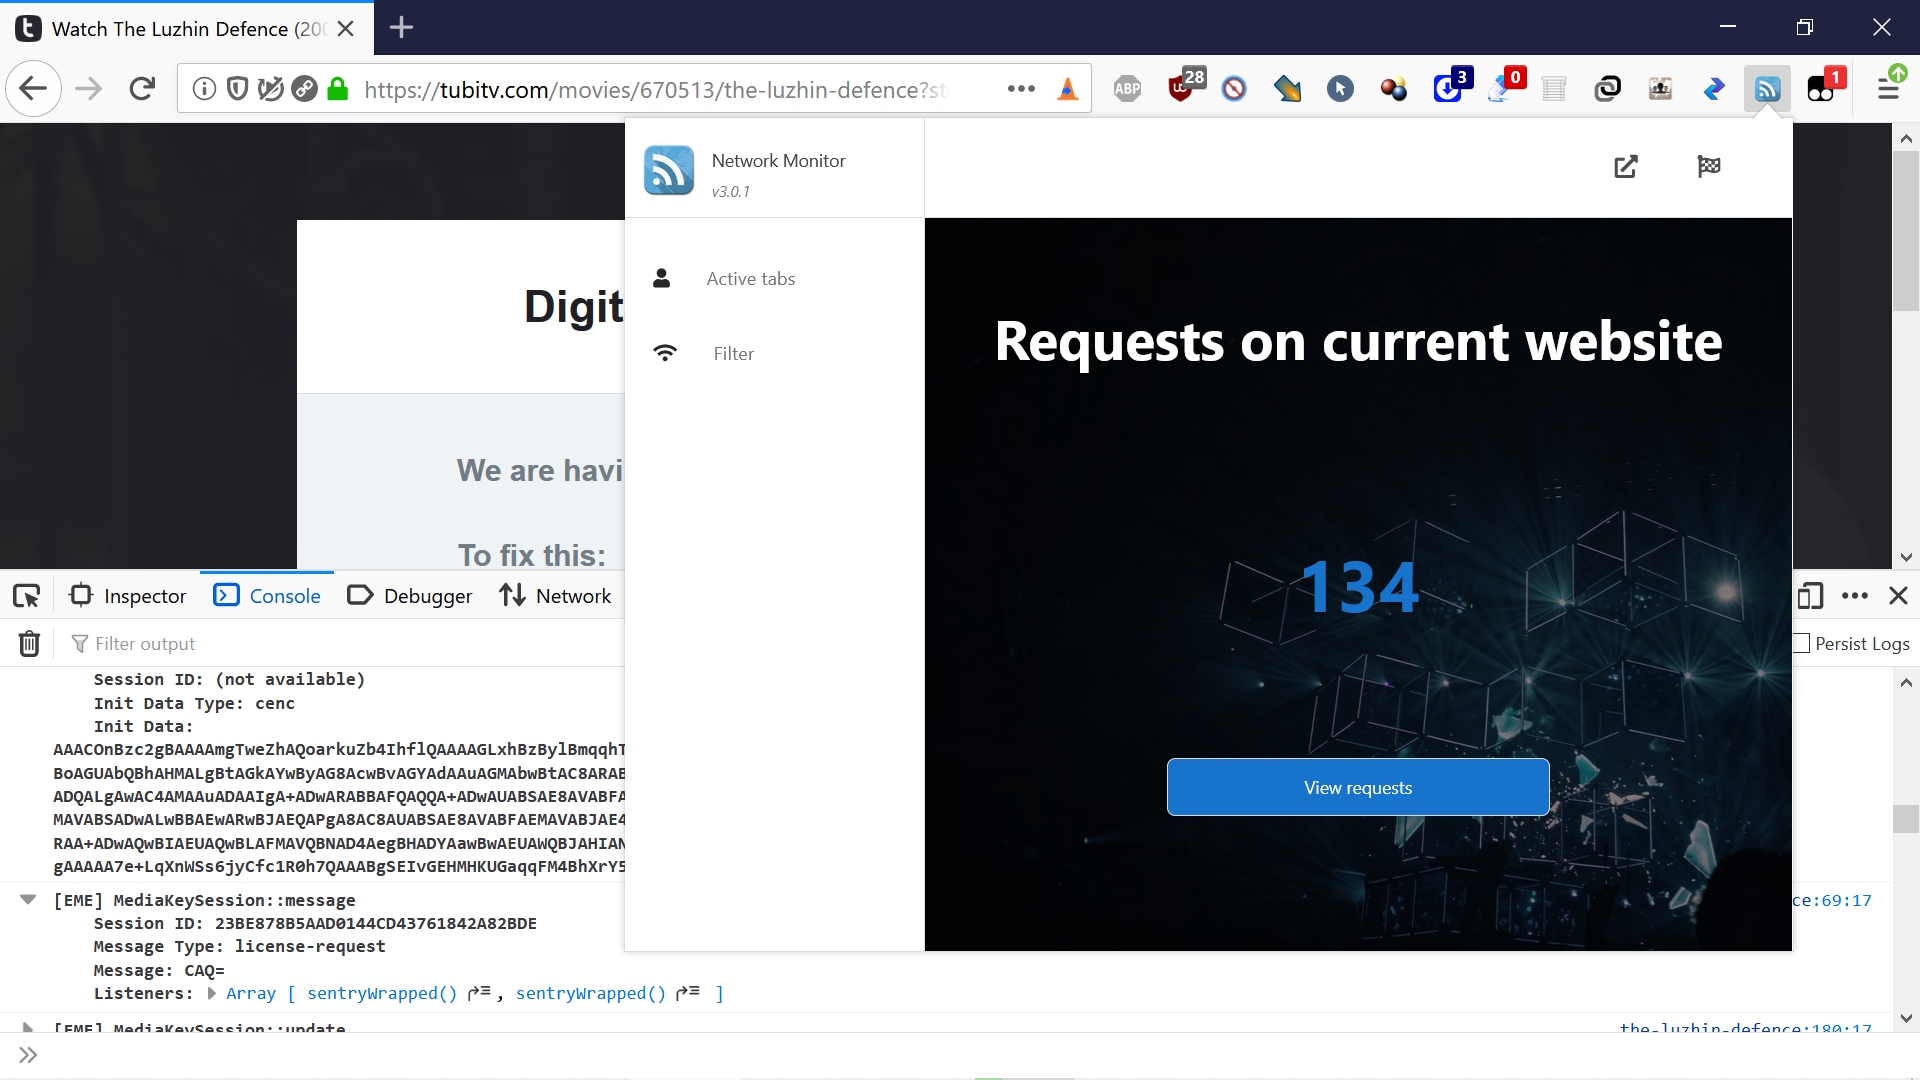Open the page actions three-dot menu
The width and height of the screenshot is (1920, 1080).
click(1021, 89)
